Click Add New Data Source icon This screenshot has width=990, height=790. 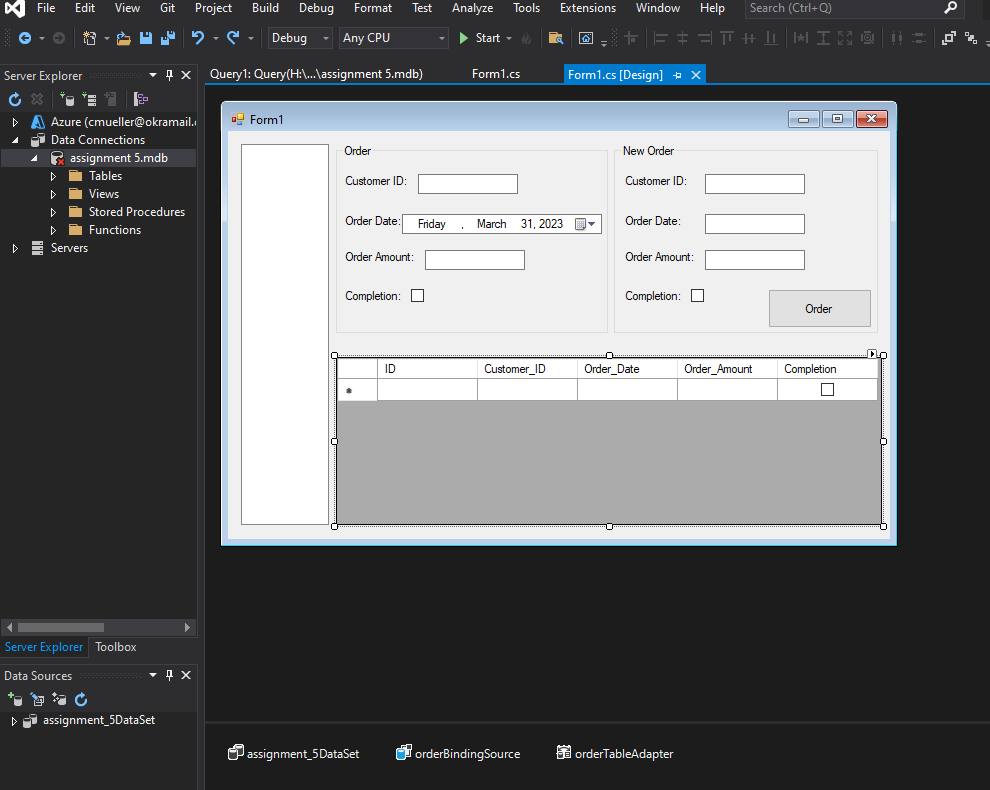click(15, 699)
